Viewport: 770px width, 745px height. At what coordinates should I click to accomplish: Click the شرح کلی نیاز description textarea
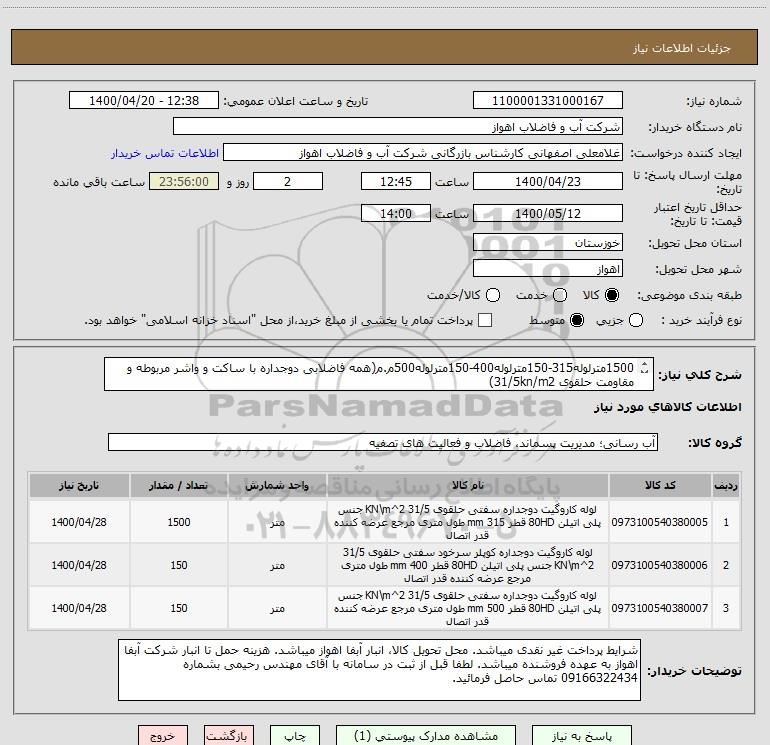pyautogui.click(x=379, y=374)
